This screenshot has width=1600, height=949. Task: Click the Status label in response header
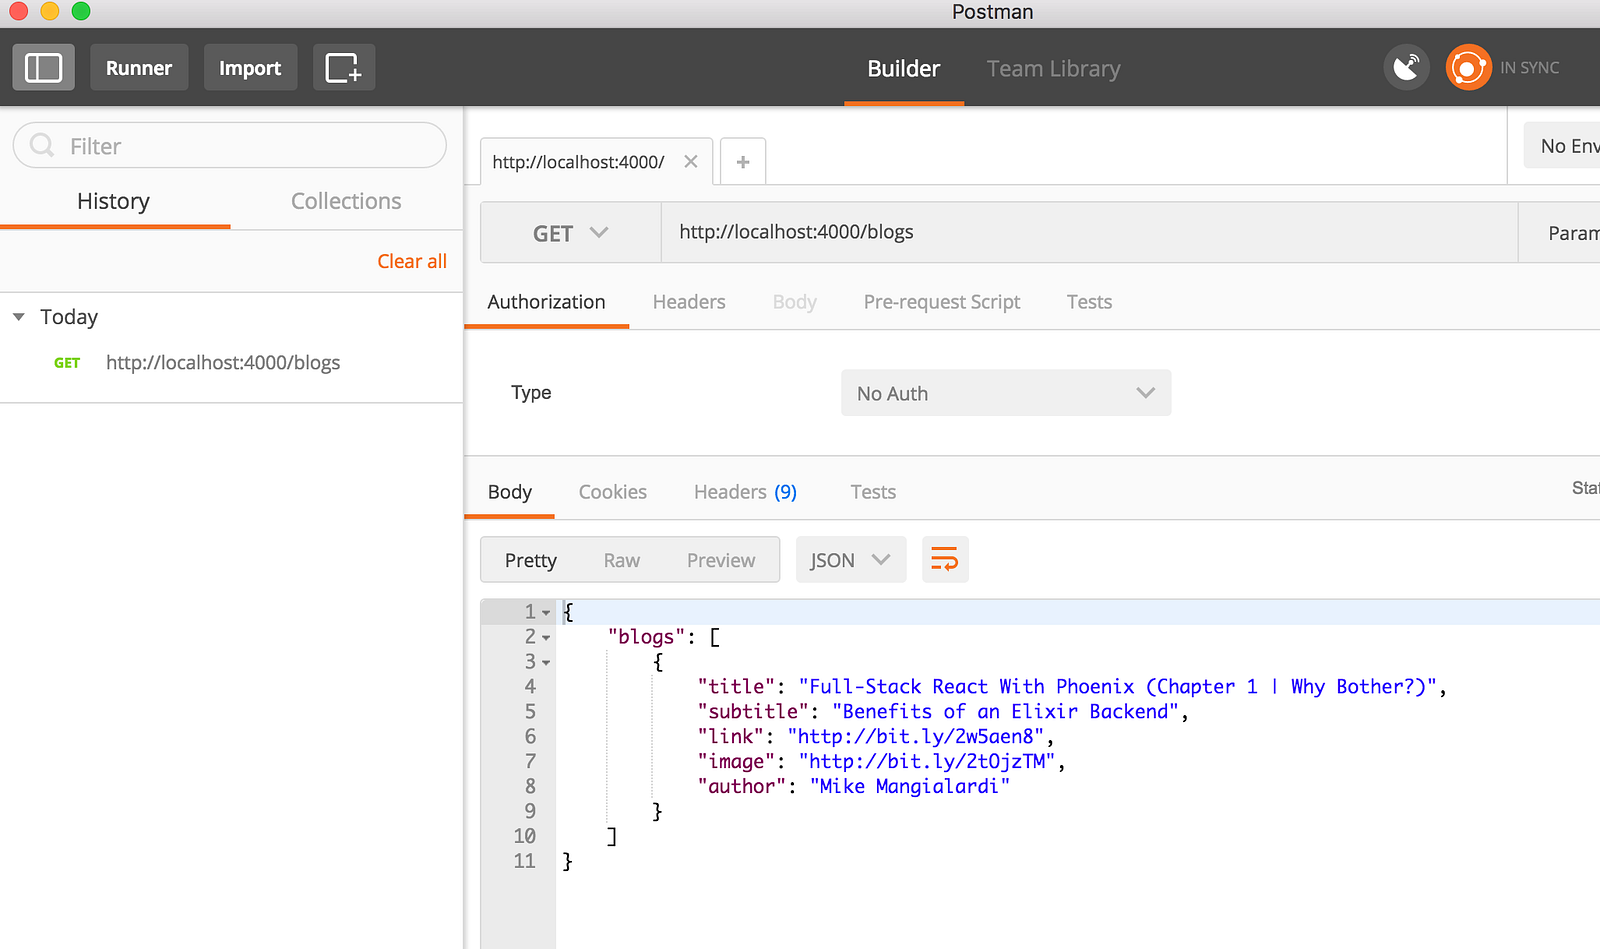point(1586,488)
